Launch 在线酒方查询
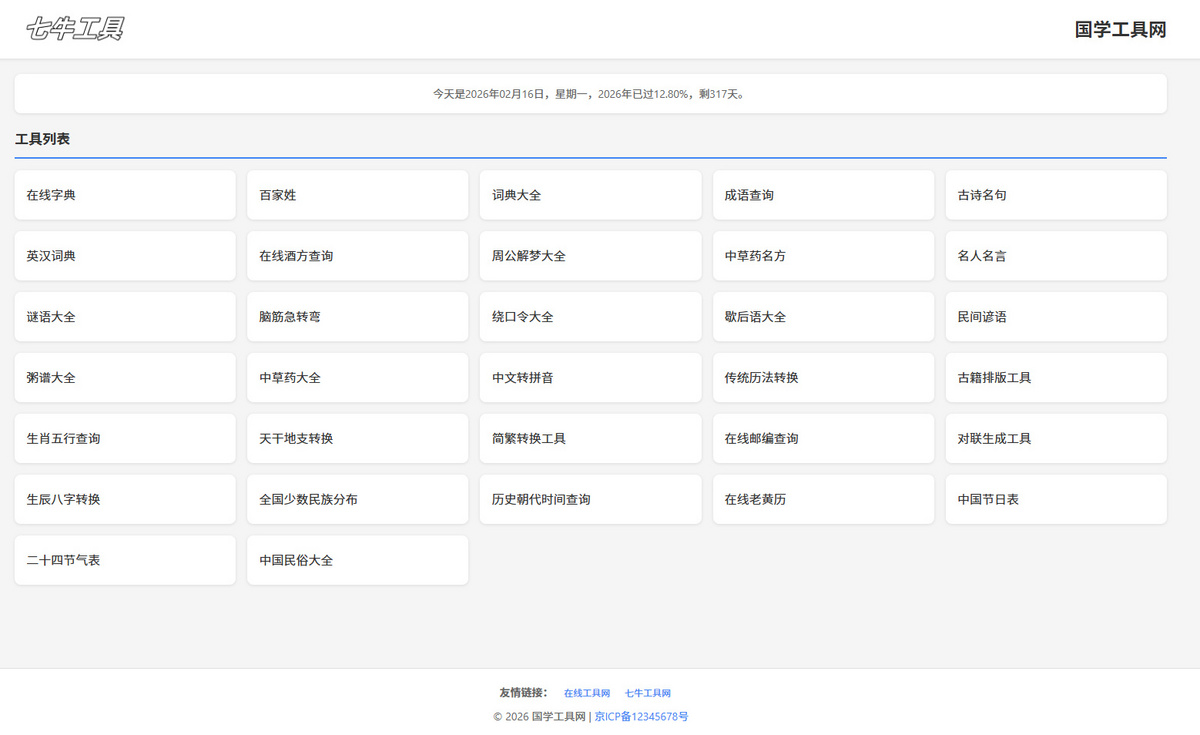1200x735 pixels. point(357,256)
